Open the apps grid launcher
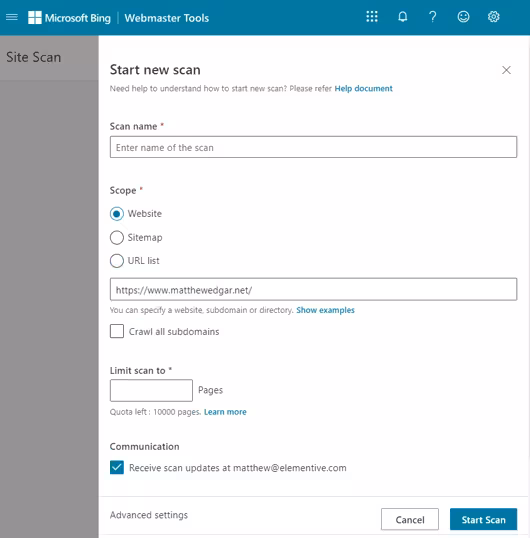 372,16
